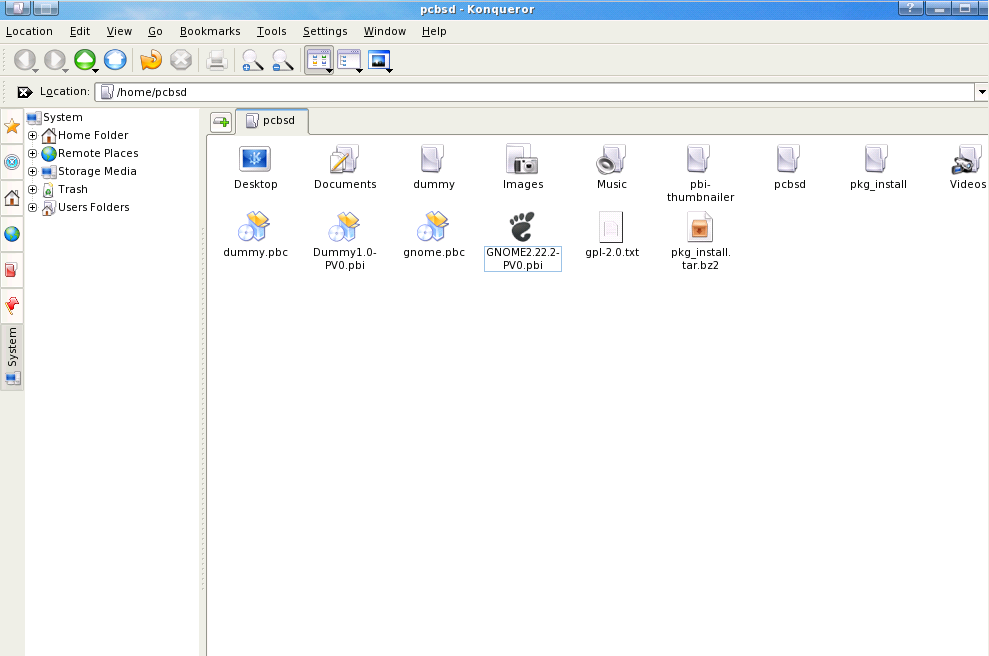The image size is (989, 656).
Task: Open the Network sidebar globe tab
Action: click(x=12, y=234)
